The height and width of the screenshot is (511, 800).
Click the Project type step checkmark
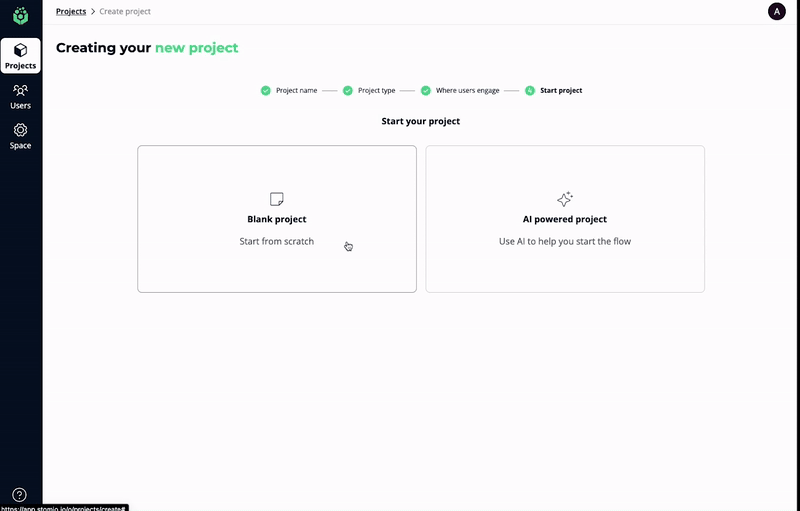tap(348, 90)
